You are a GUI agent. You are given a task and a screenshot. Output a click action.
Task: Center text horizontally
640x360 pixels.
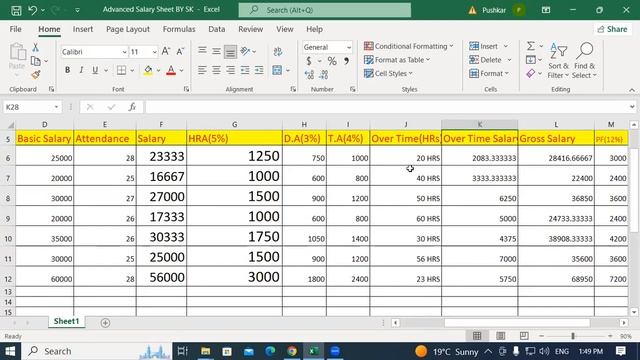pos(216,70)
